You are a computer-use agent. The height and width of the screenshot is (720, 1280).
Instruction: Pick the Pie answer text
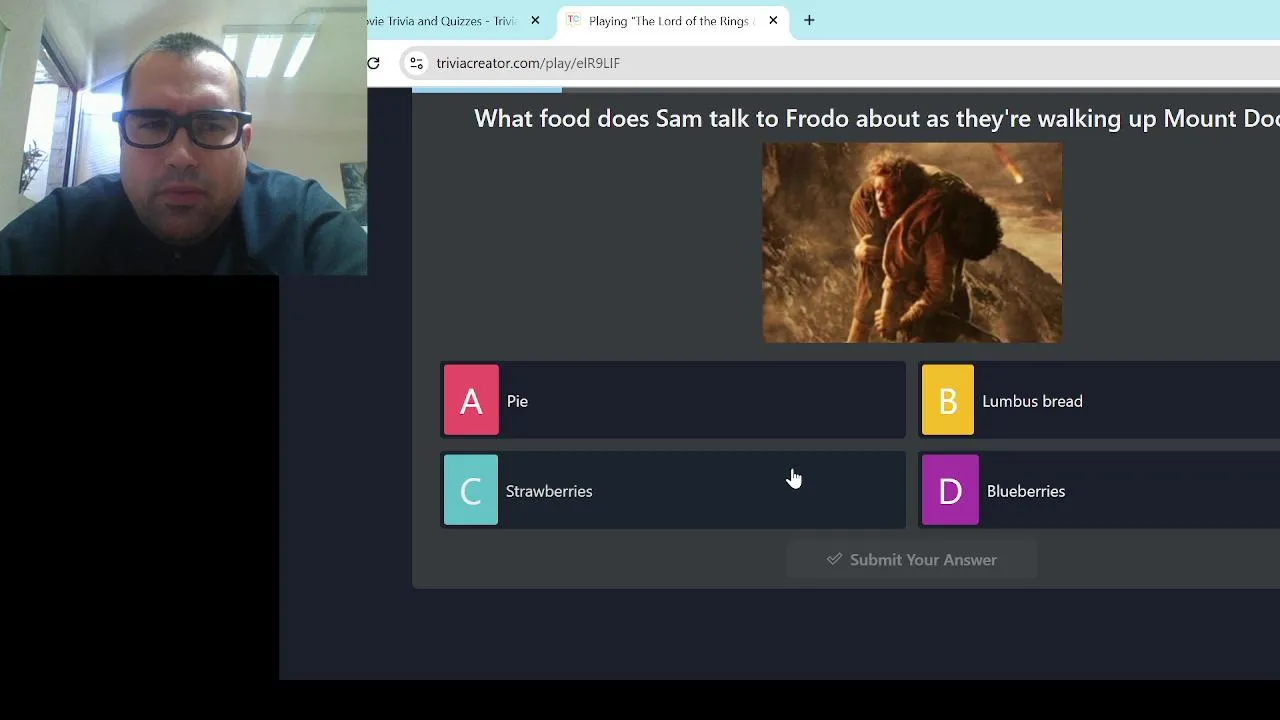click(x=517, y=401)
